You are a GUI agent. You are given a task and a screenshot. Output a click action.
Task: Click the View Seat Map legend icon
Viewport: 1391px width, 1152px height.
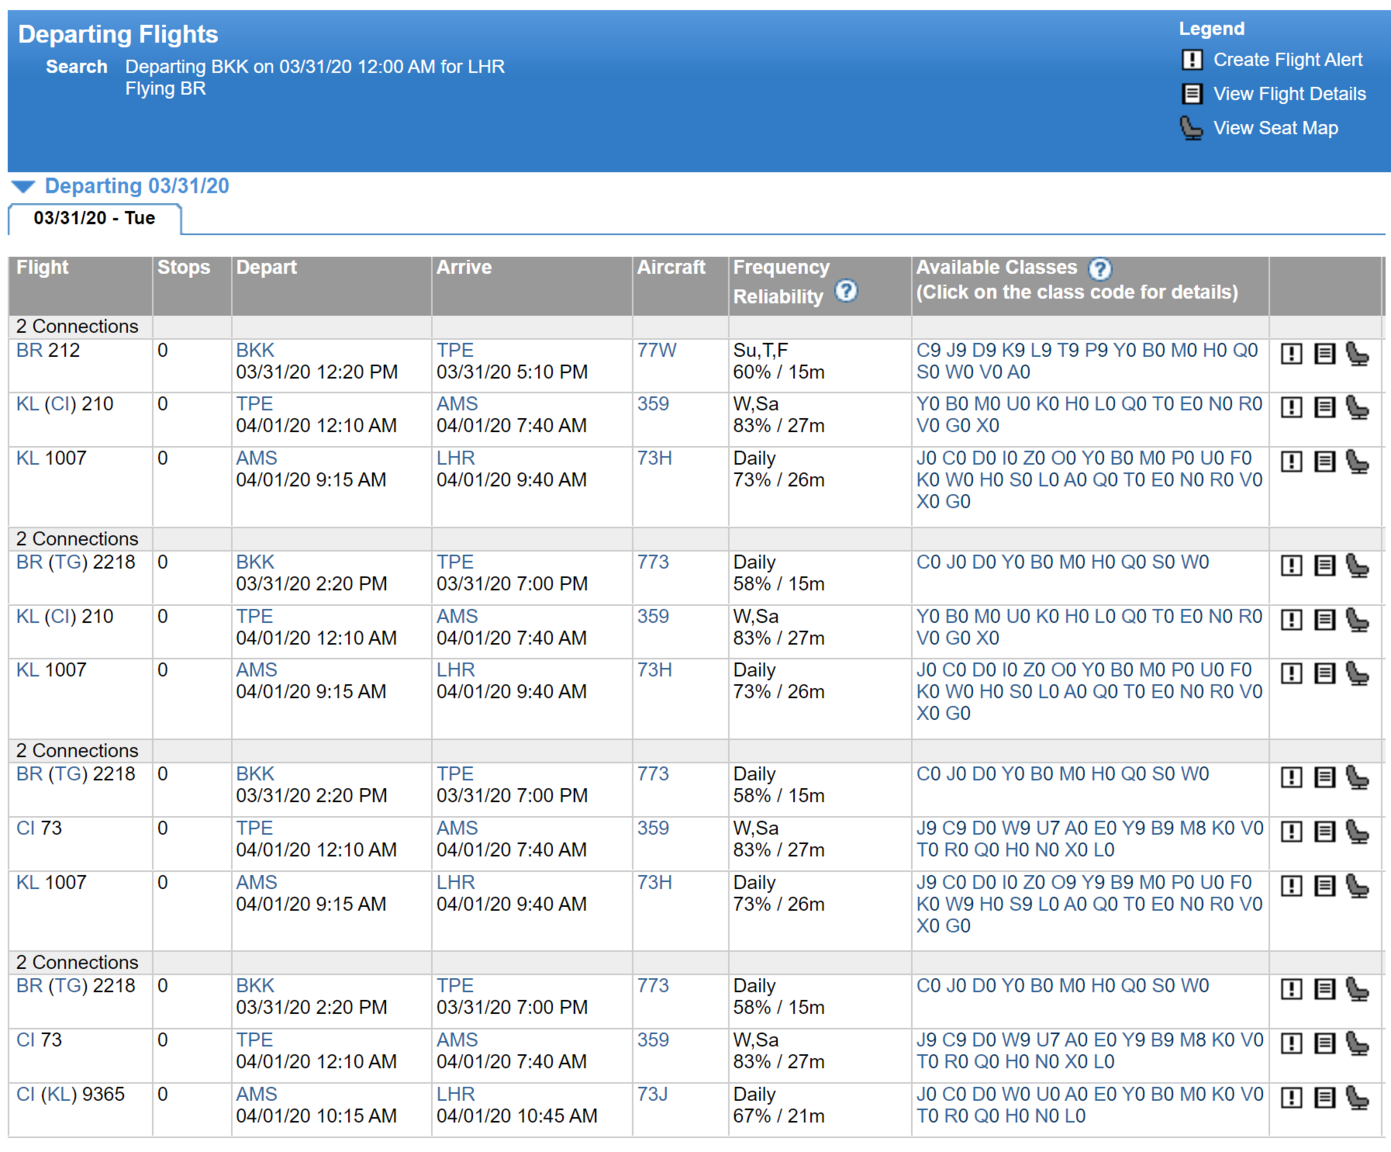(x=1192, y=128)
